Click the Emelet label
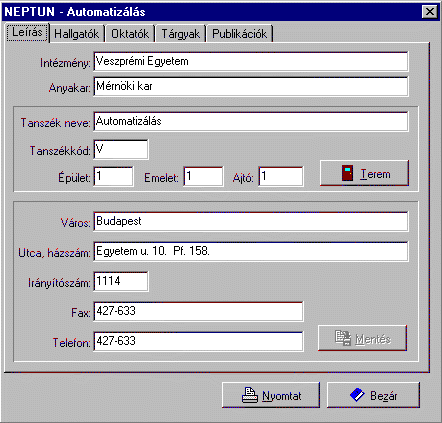This screenshot has width=442, height=423. (x=161, y=178)
